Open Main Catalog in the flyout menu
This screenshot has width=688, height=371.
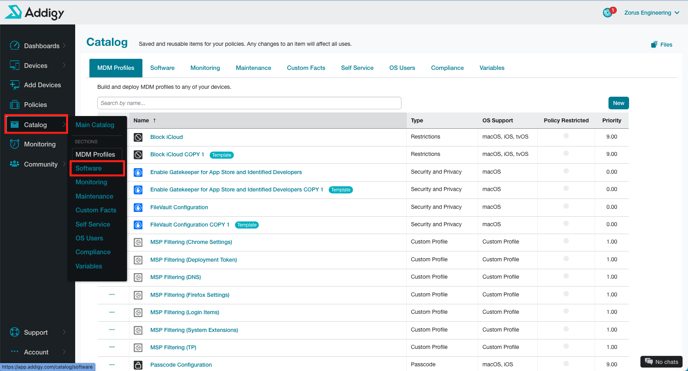click(95, 125)
